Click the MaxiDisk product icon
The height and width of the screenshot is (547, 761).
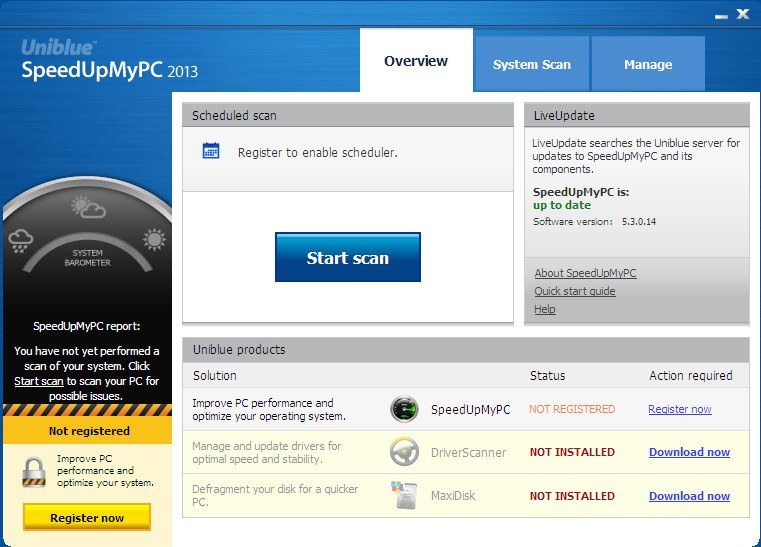click(404, 495)
